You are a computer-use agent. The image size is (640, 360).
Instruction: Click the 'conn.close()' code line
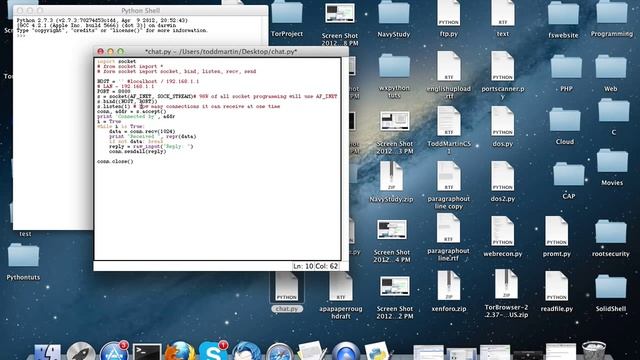click(115, 162)
